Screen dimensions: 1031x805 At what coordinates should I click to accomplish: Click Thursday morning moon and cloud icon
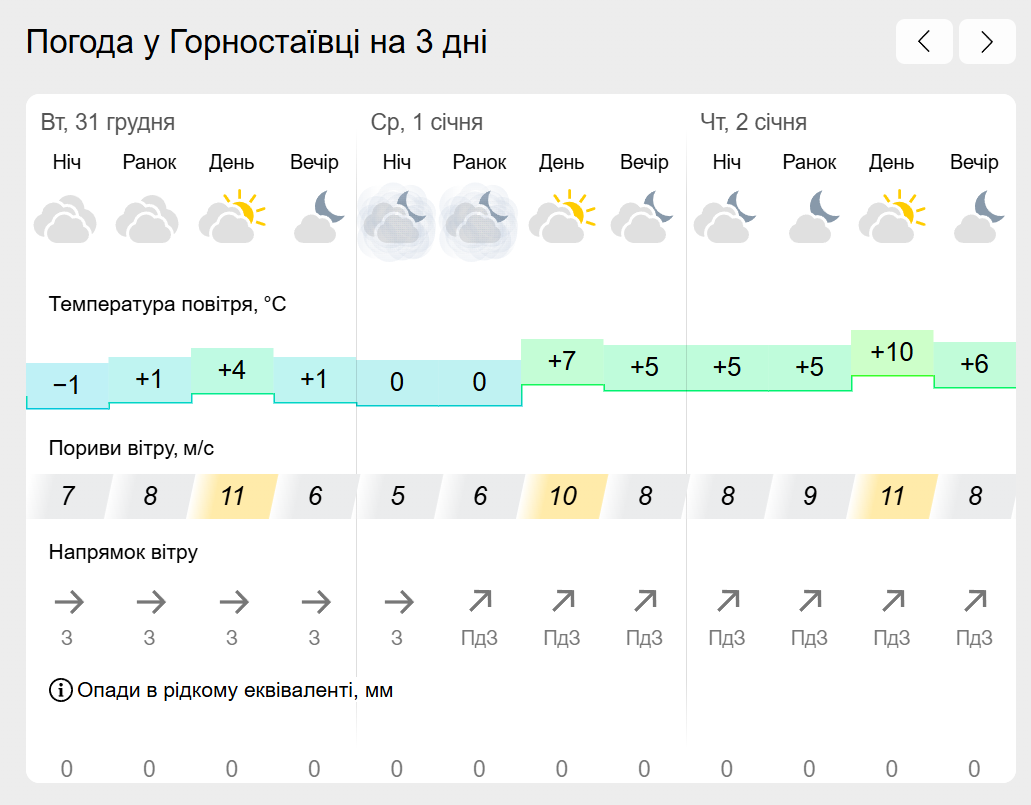point(814,216)
